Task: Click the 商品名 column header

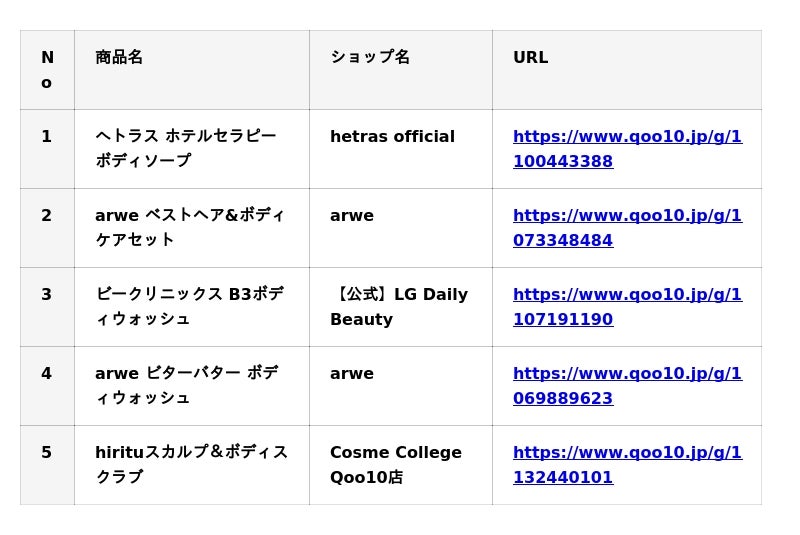Action: (119, 58)
